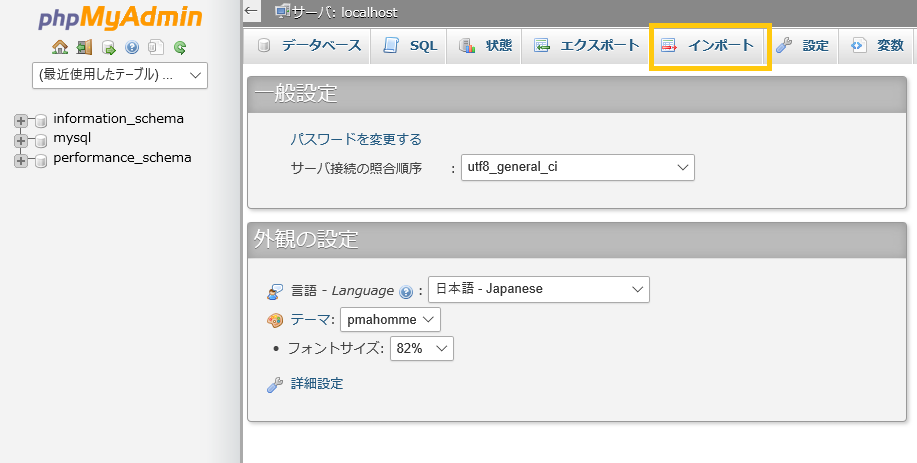Click the 外観の設定 panel header
Image resolution: width=917 pixels, height=463 pixels.
[x=577, y=240]
